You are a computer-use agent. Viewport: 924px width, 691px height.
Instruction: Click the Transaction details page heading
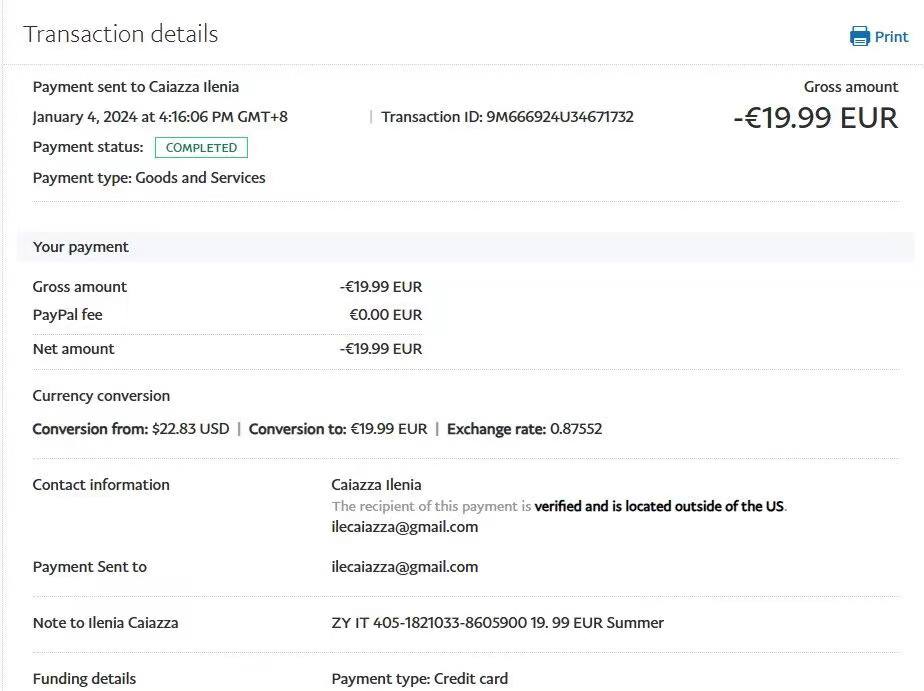(120, 34)
